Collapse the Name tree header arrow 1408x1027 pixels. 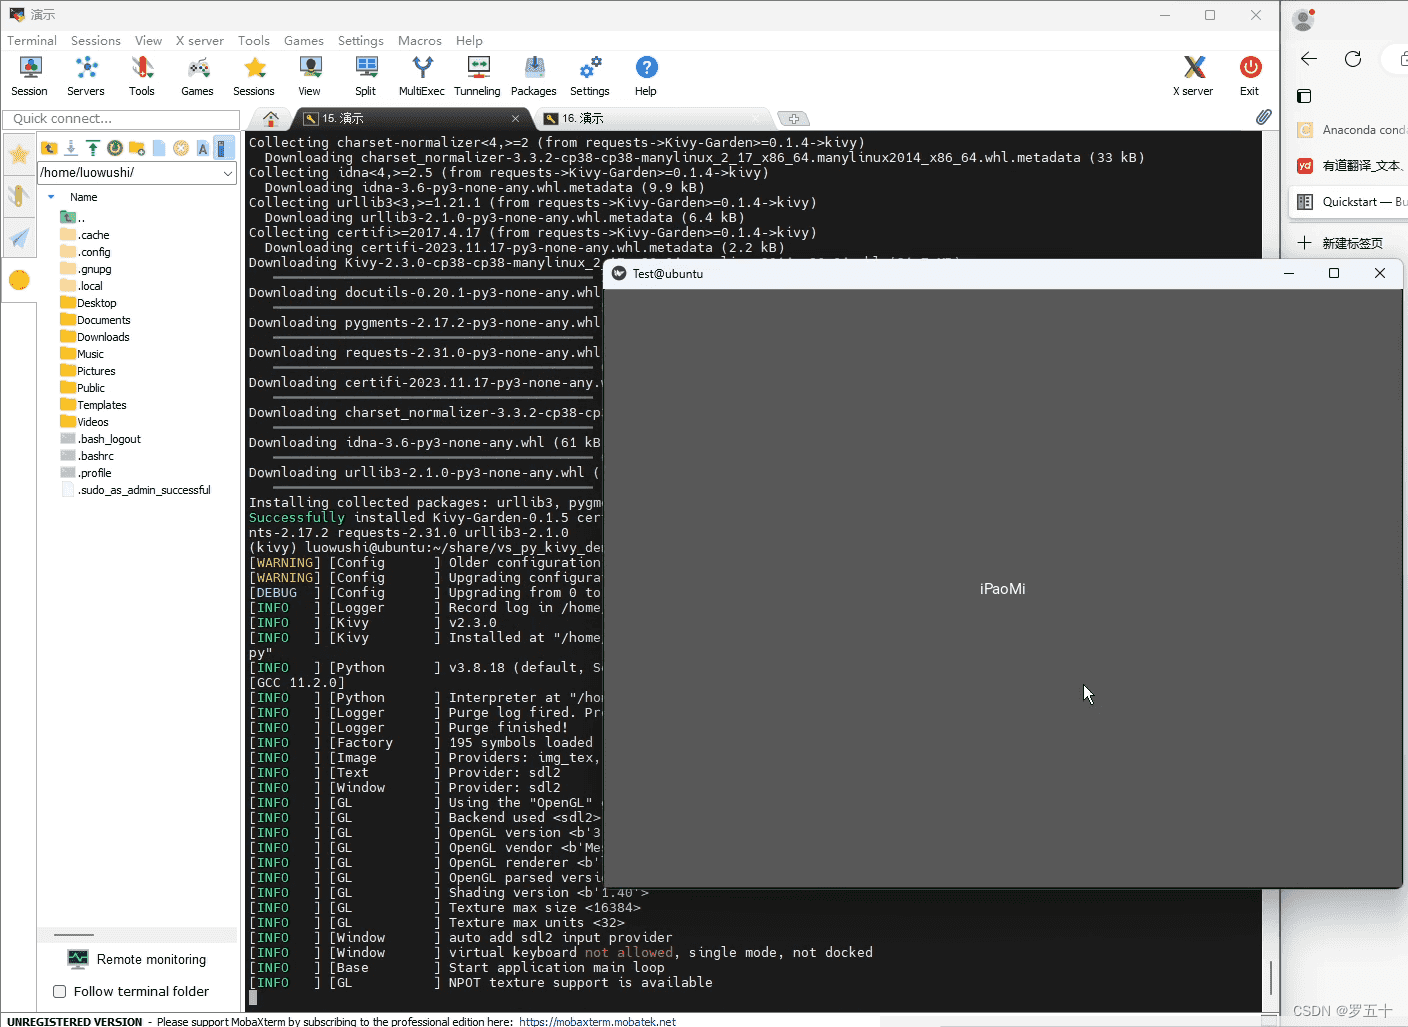click(51, 197)
